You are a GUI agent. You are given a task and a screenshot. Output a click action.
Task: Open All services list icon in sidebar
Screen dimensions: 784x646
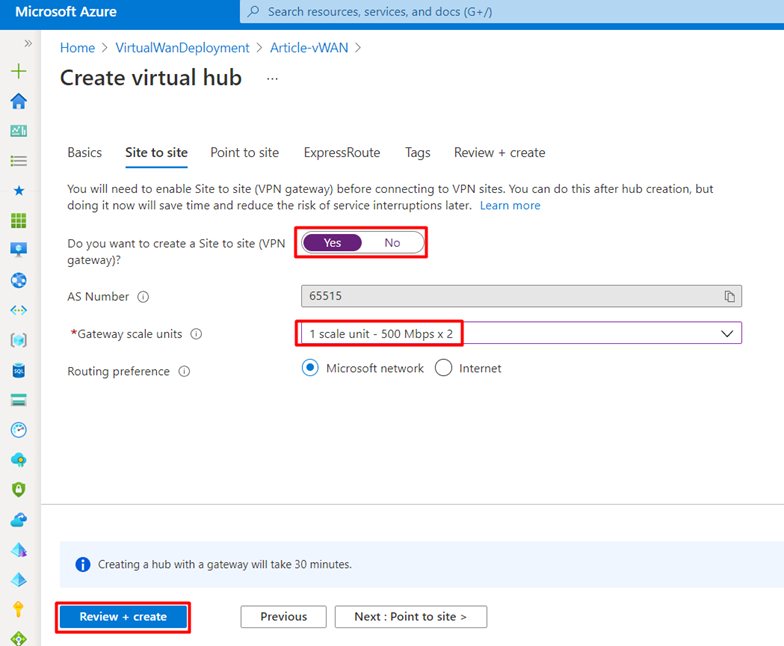(18, 161)
